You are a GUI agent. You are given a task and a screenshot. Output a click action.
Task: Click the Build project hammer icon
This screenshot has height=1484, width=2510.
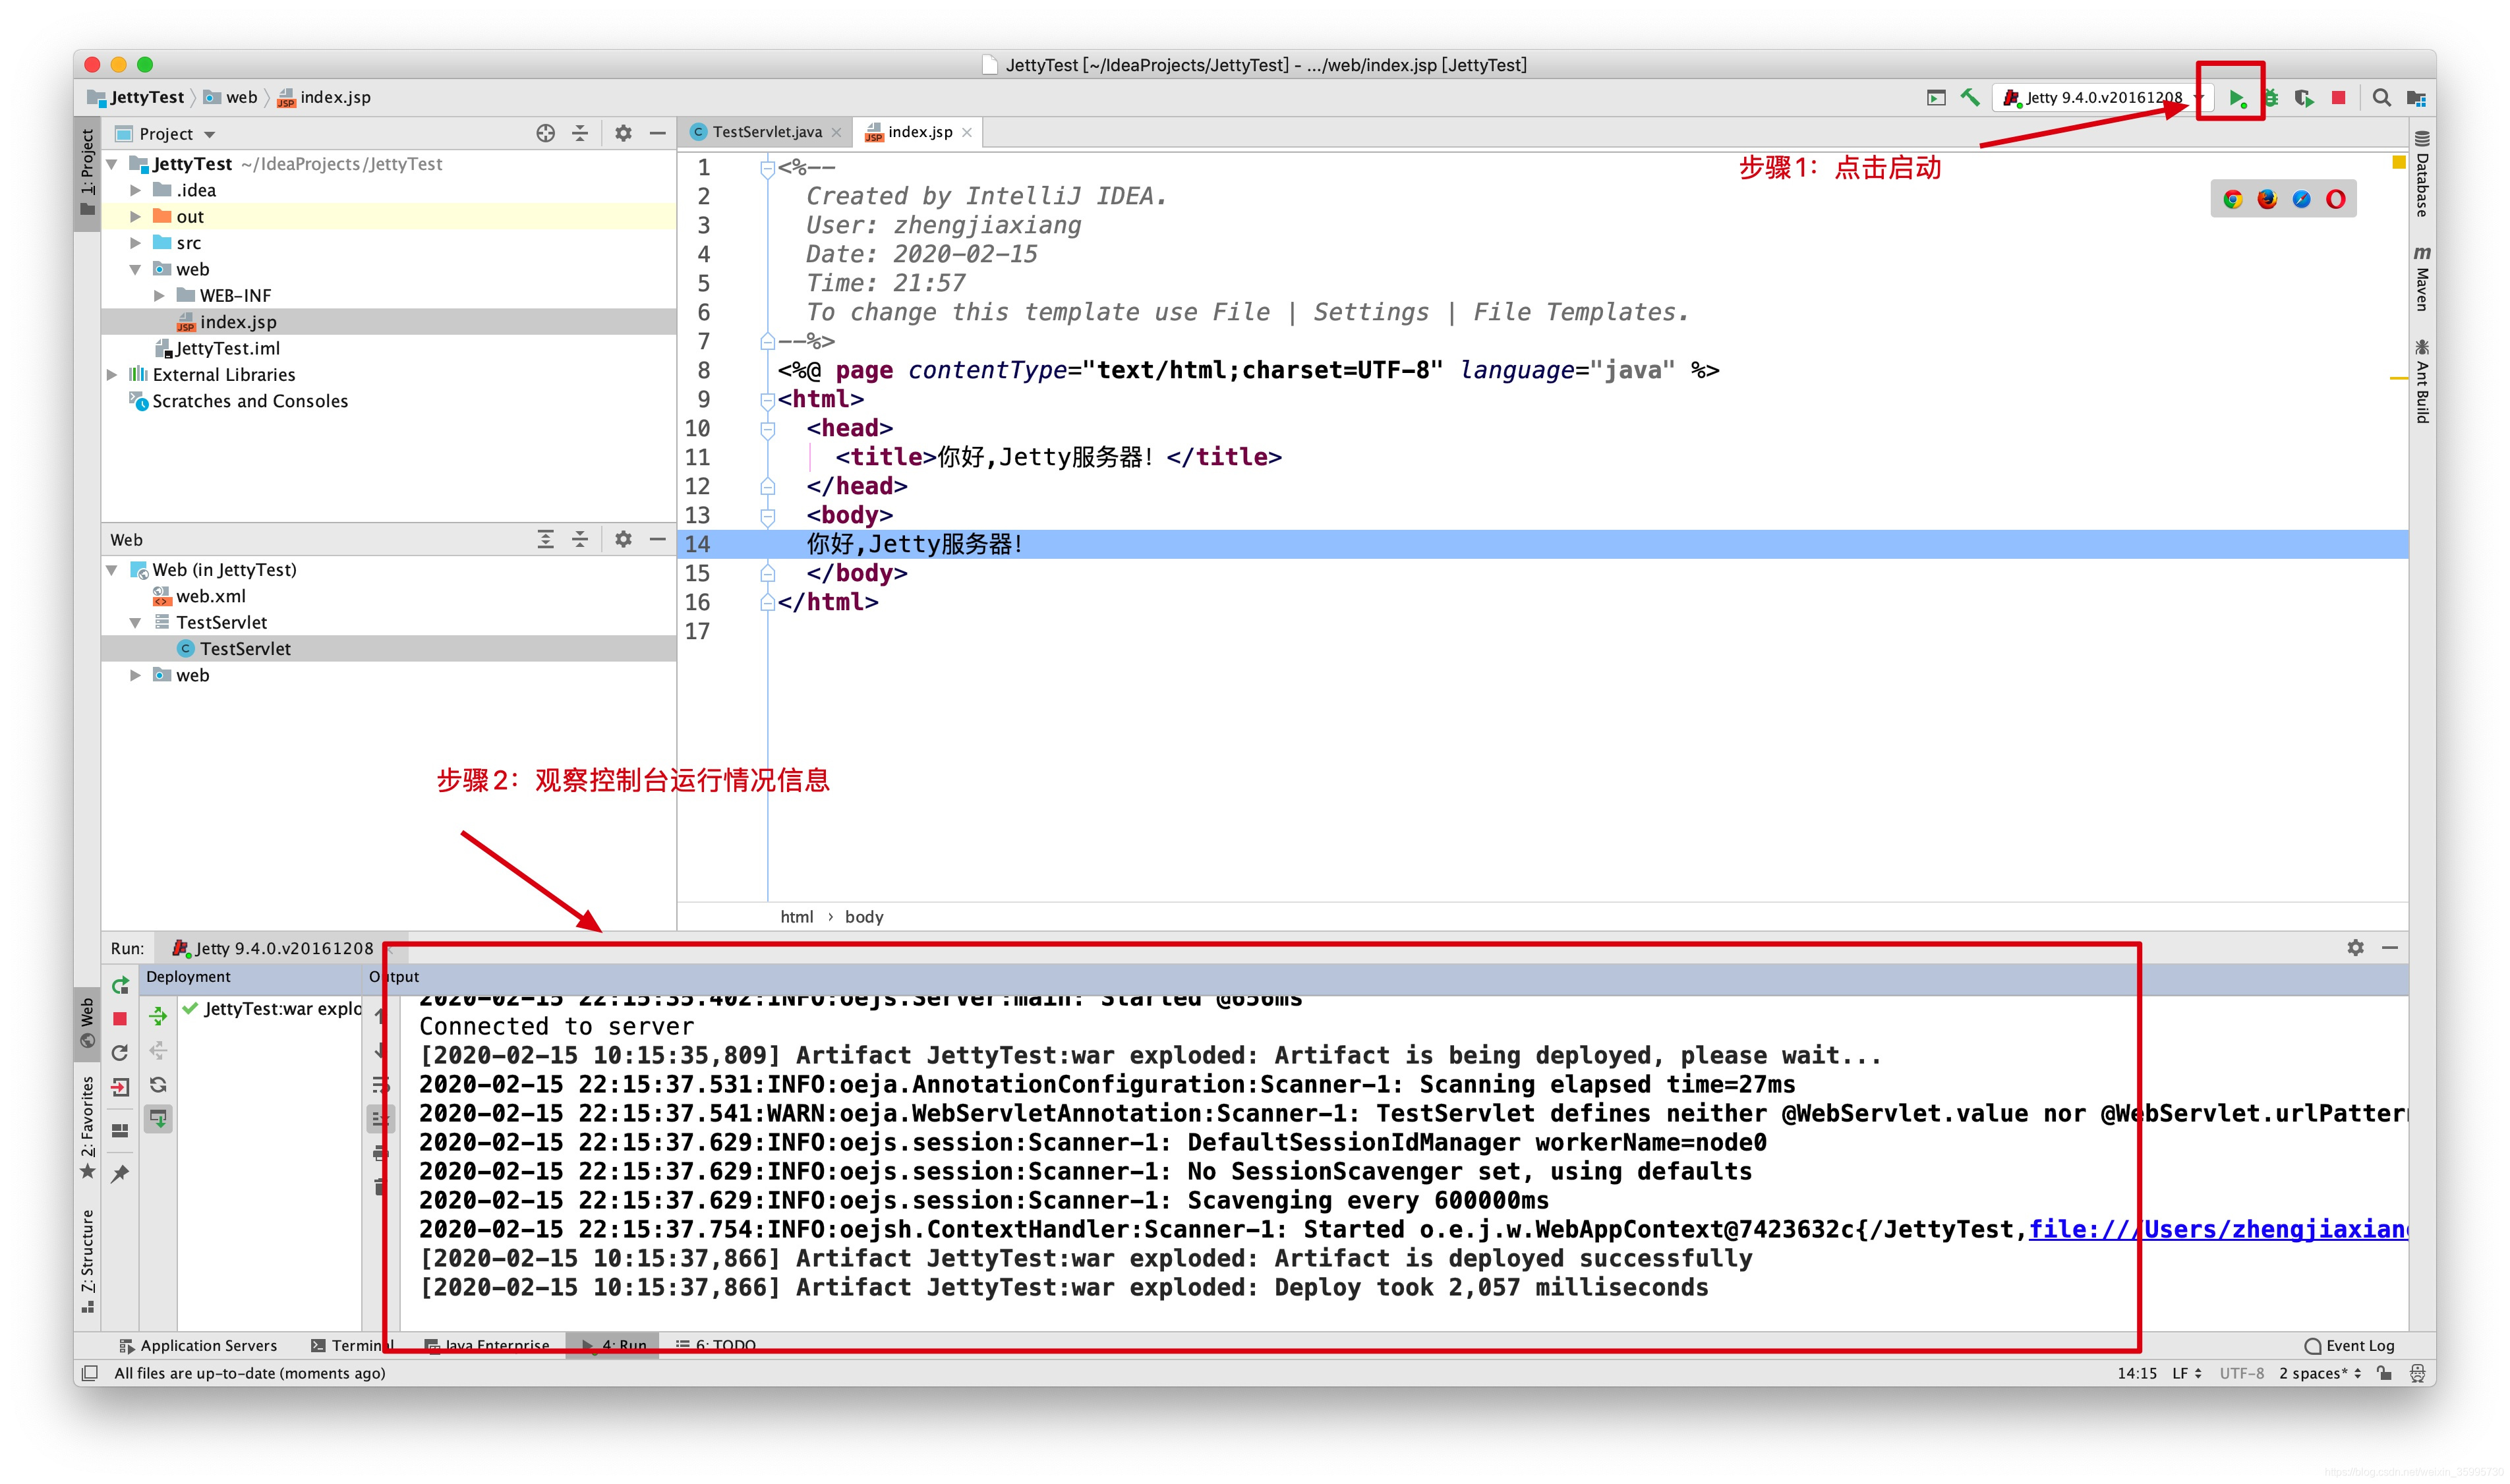1969,97
